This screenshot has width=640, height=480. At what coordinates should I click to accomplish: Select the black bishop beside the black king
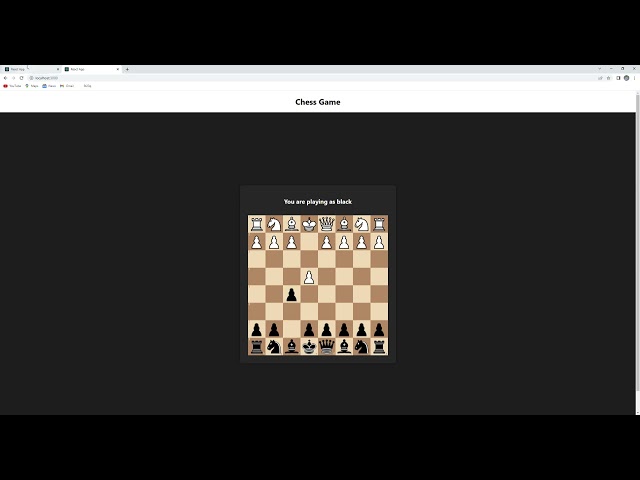point(292,347)
